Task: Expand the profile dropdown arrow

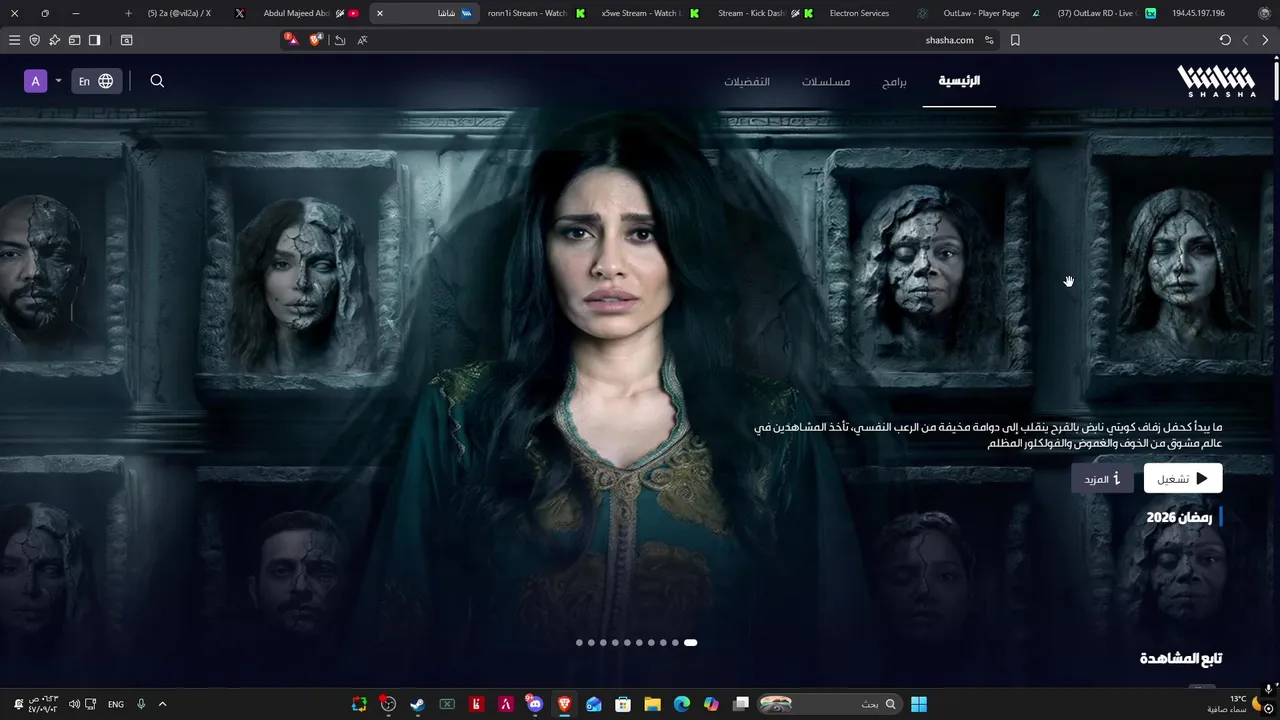Action: 58,81
